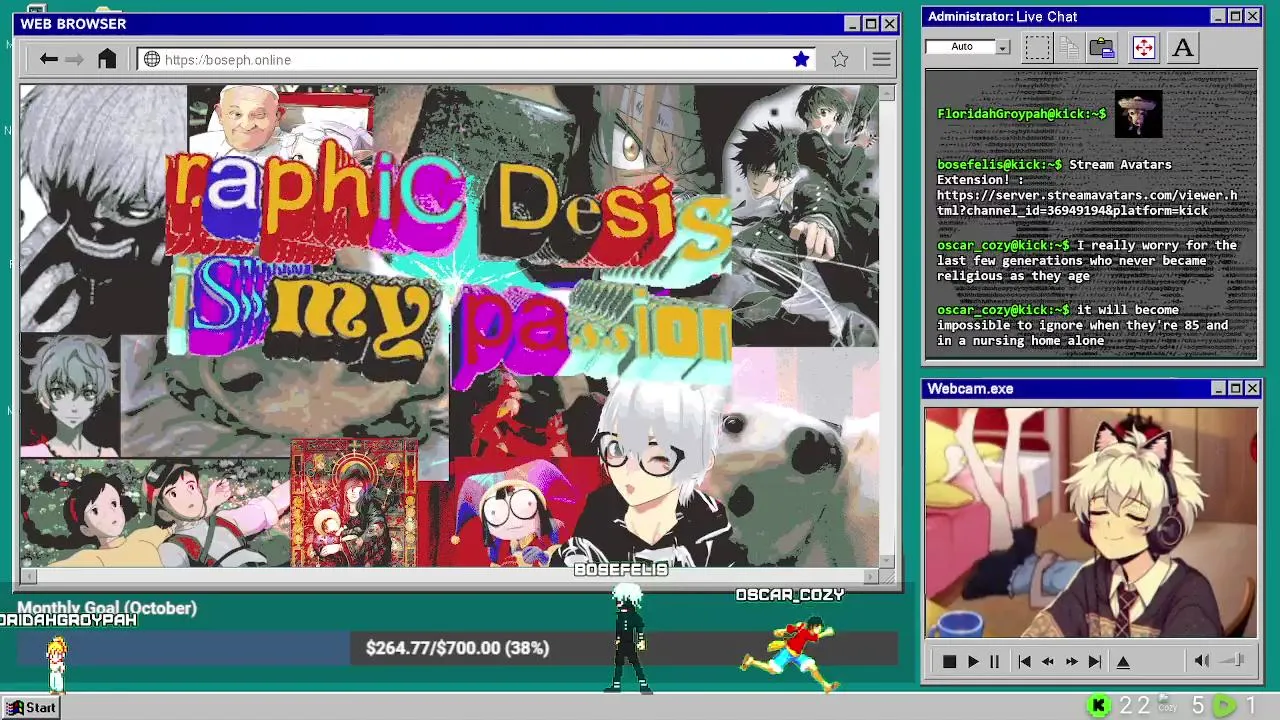This screenshot has height=720, width=1280.
Task: Pause the Webcam.exe video
Action: [x=994, y=661]
